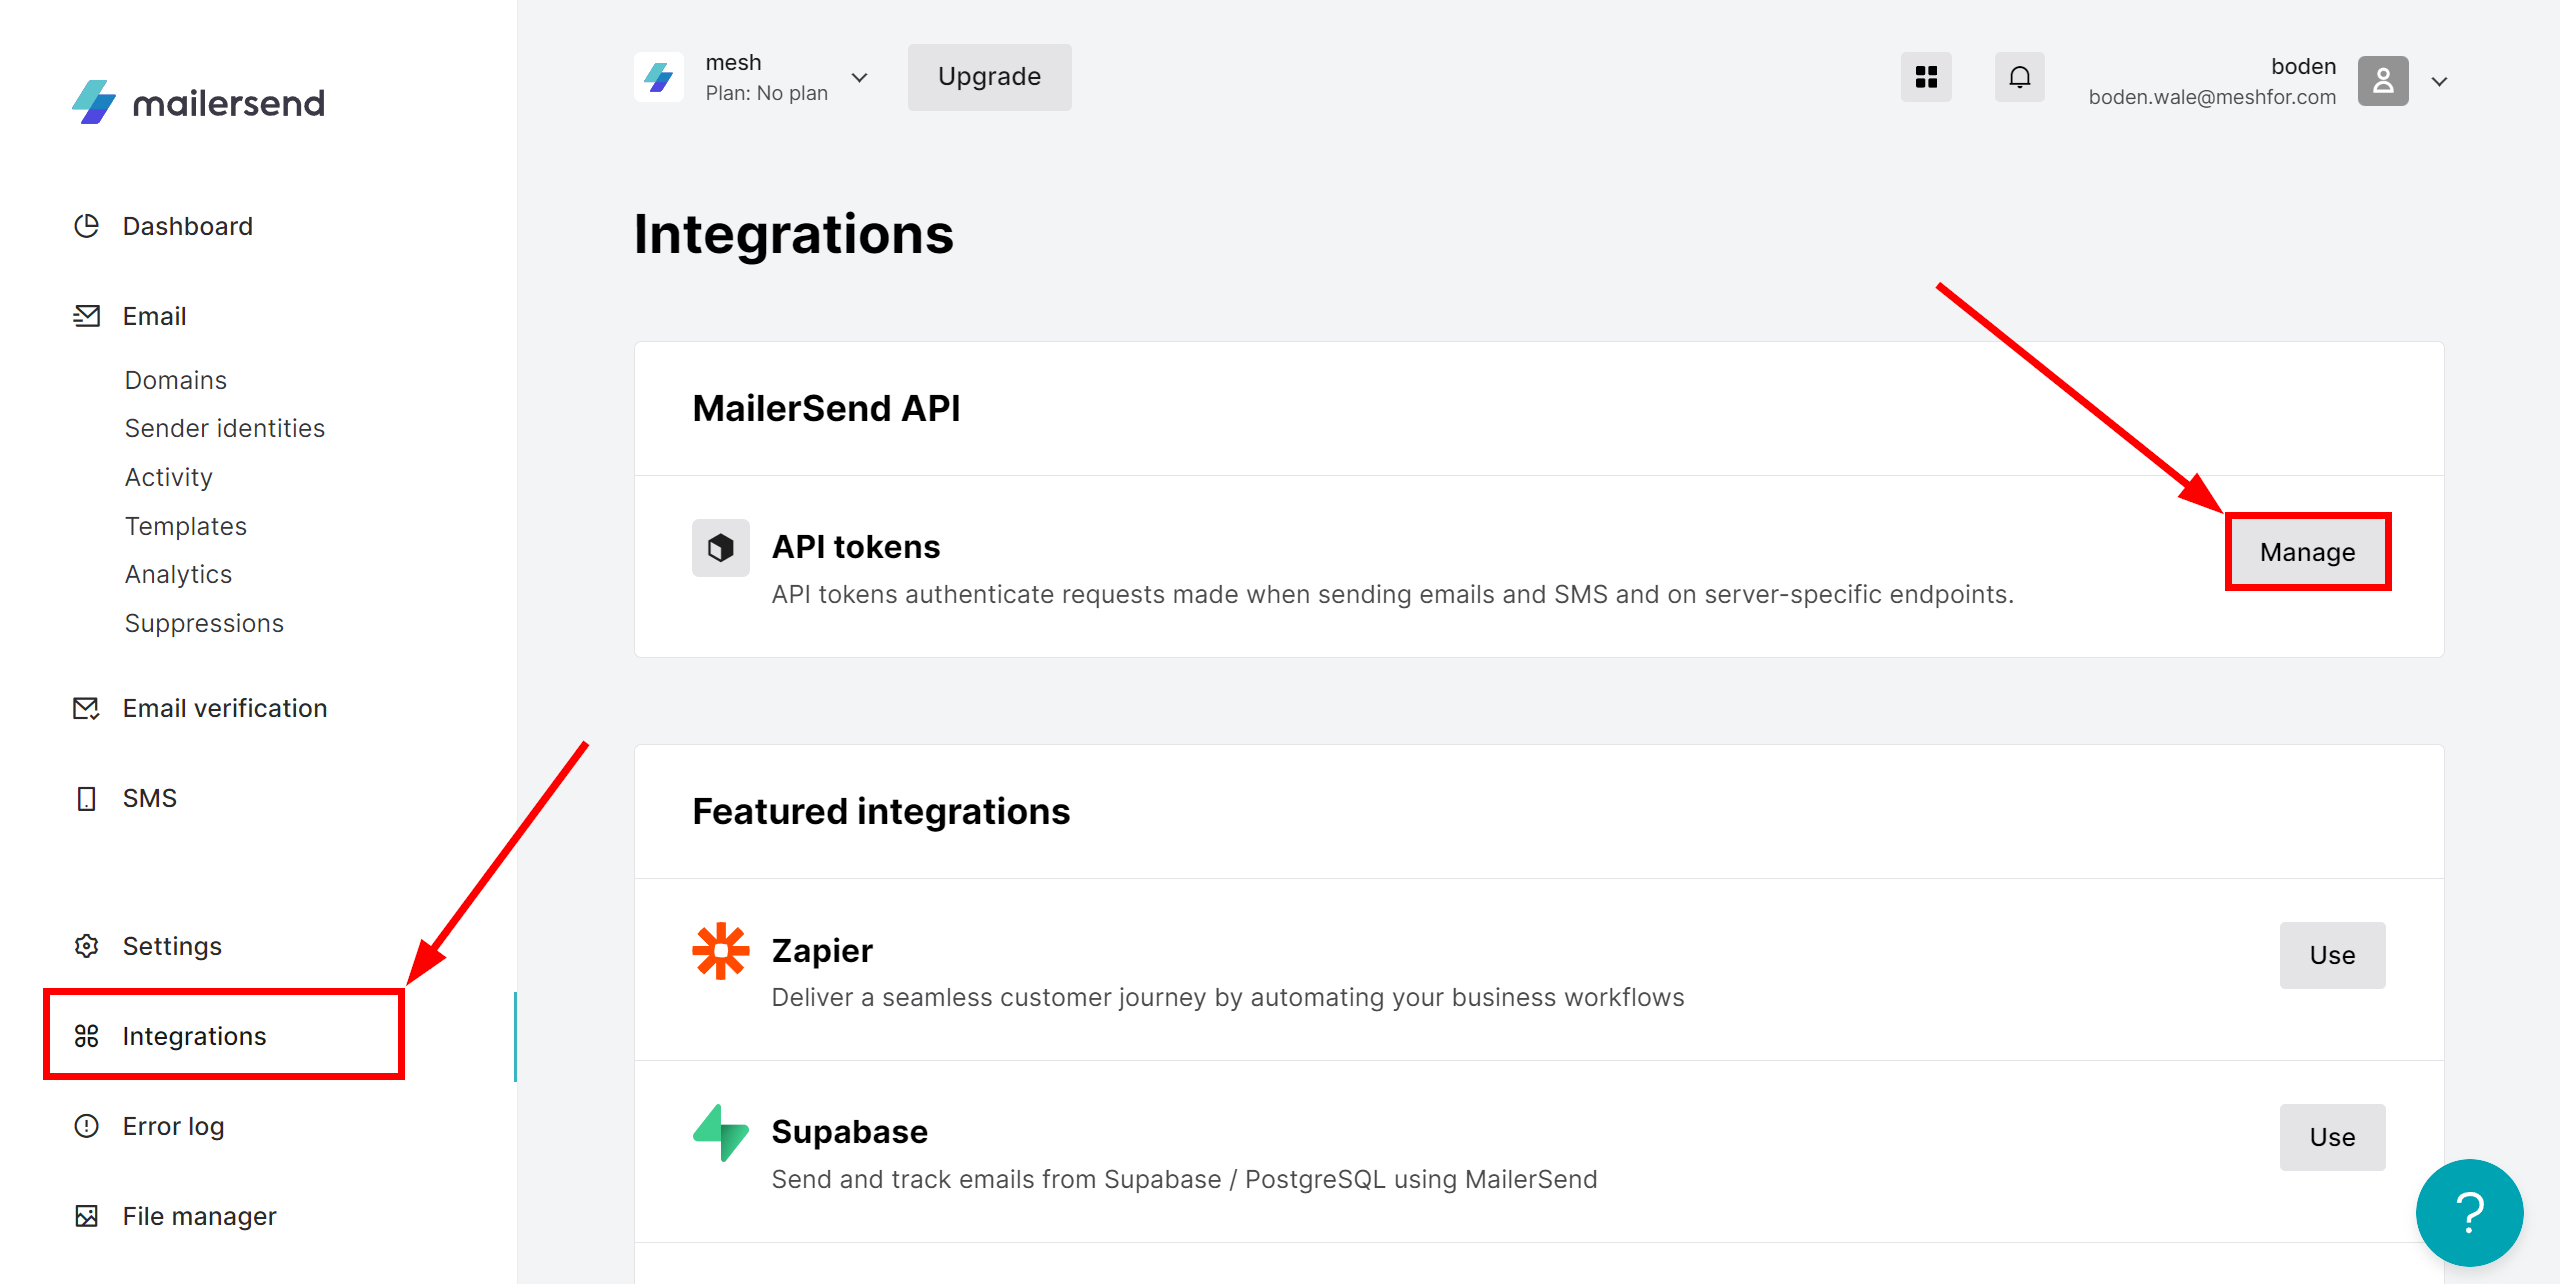Use the Supabase integration
Screen dimensions: 2560x1284
click(x=2333, y=1137)
